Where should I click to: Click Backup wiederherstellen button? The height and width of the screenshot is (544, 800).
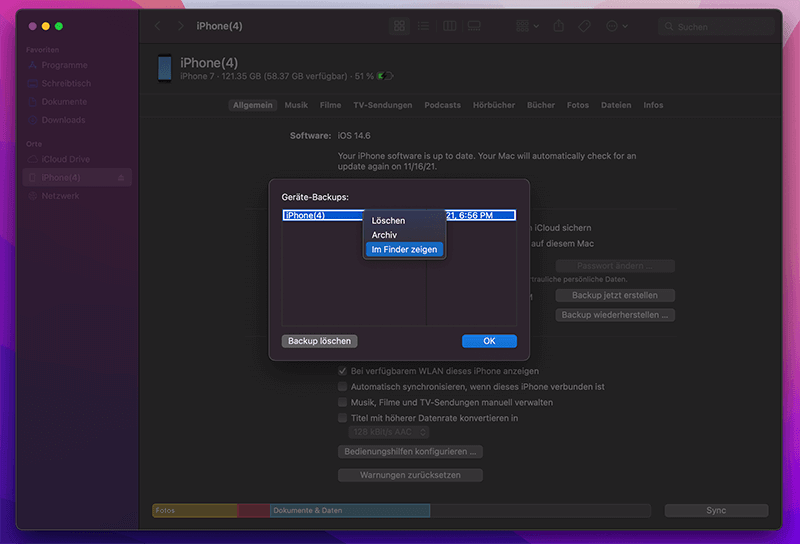point(615,315)
